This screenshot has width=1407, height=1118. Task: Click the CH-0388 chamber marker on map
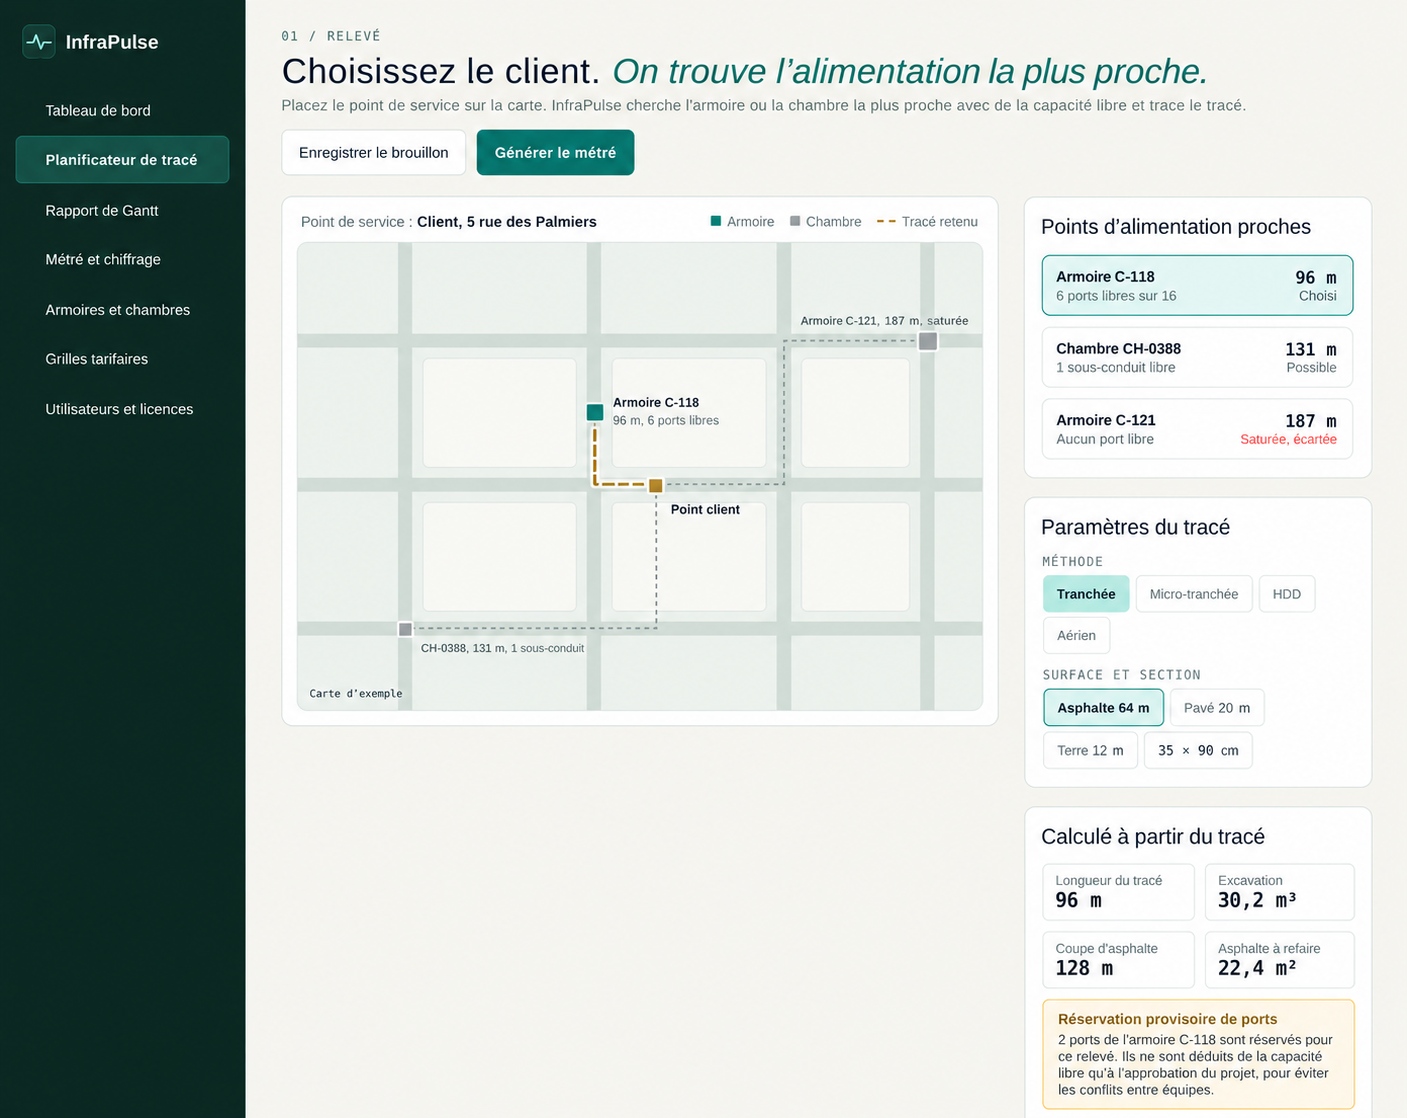405,629
